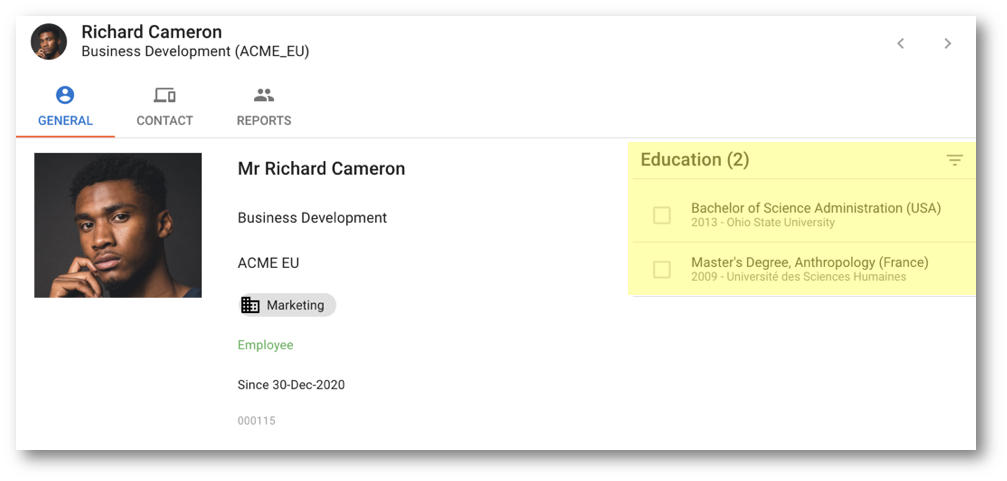
Task: Click the Reports people icon
Action: coord(264,95)
